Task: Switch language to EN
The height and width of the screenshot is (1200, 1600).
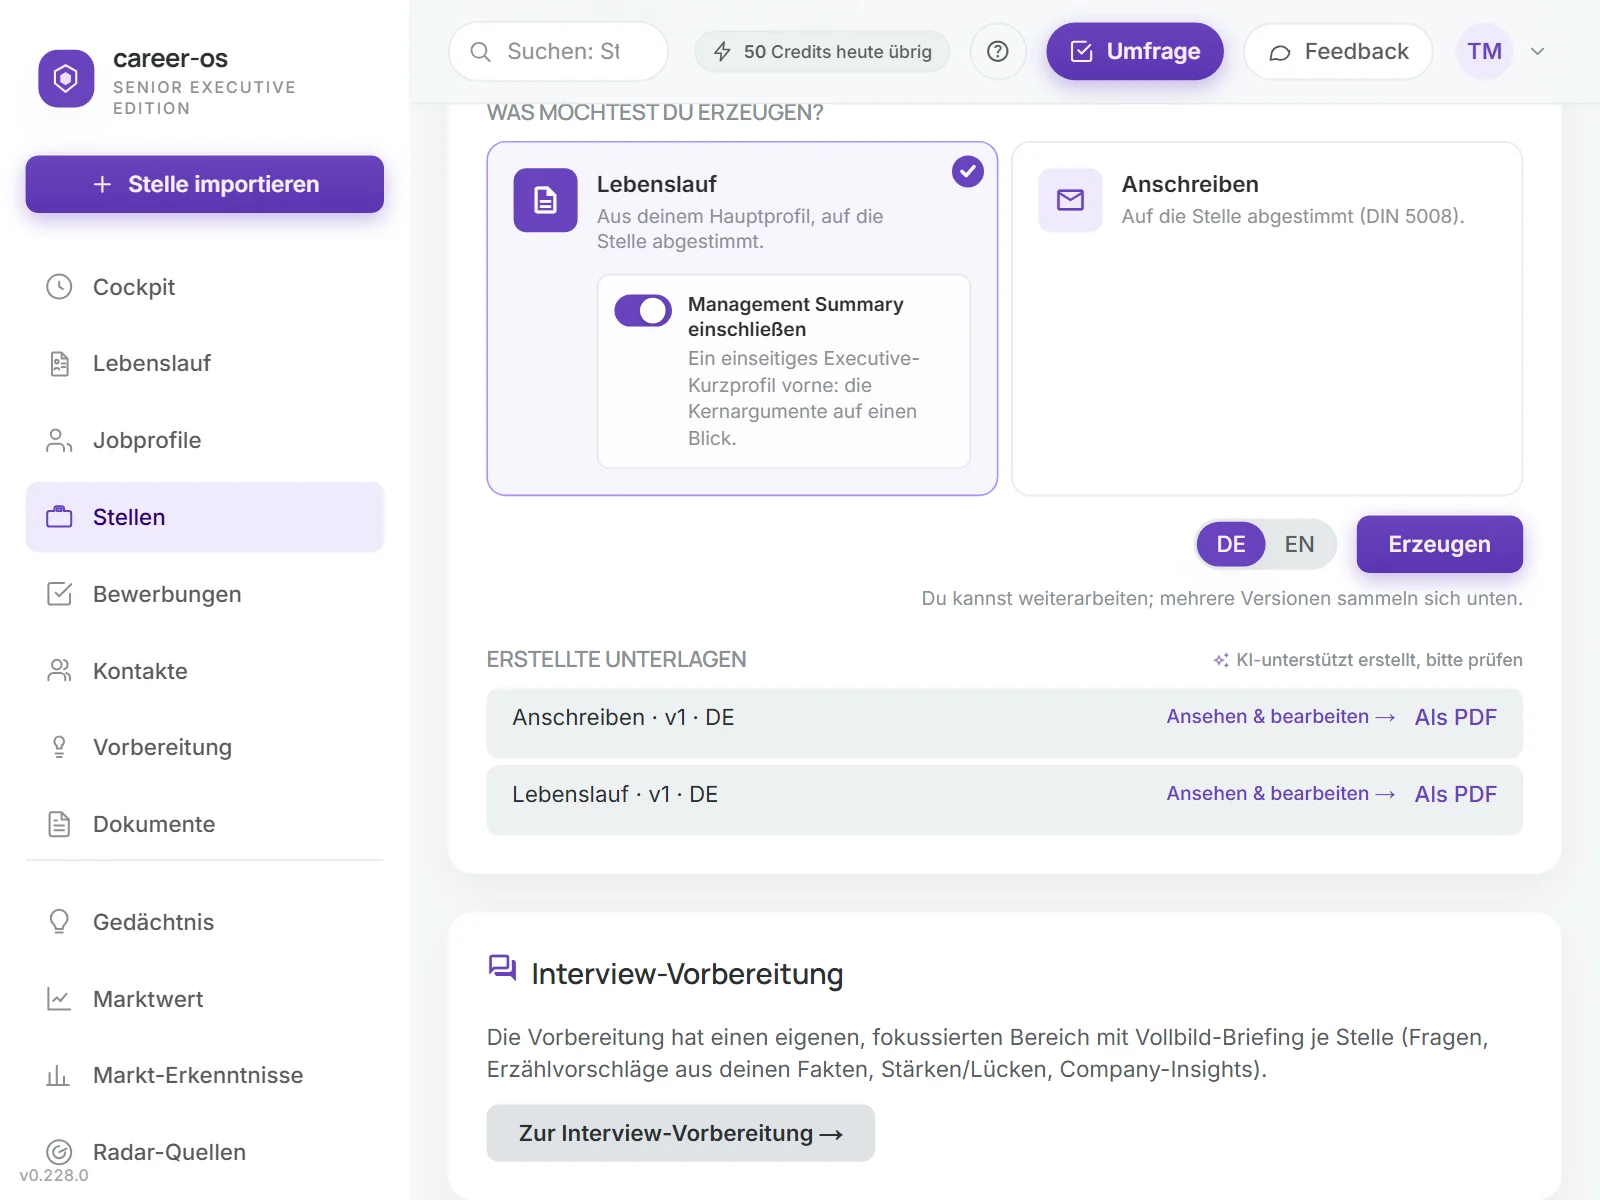Action: click(x=1299, y=545)
